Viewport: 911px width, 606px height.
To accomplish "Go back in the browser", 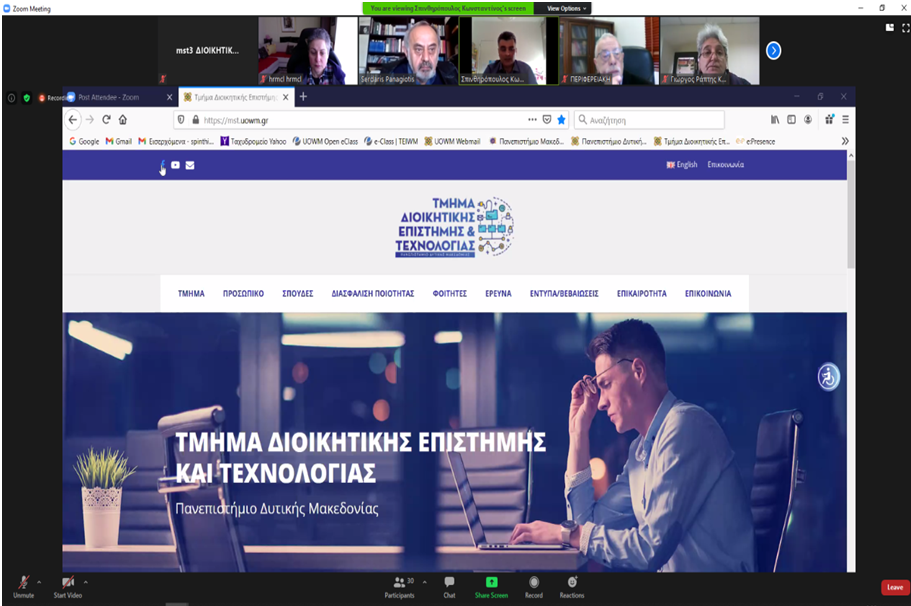I will (73, 120).
